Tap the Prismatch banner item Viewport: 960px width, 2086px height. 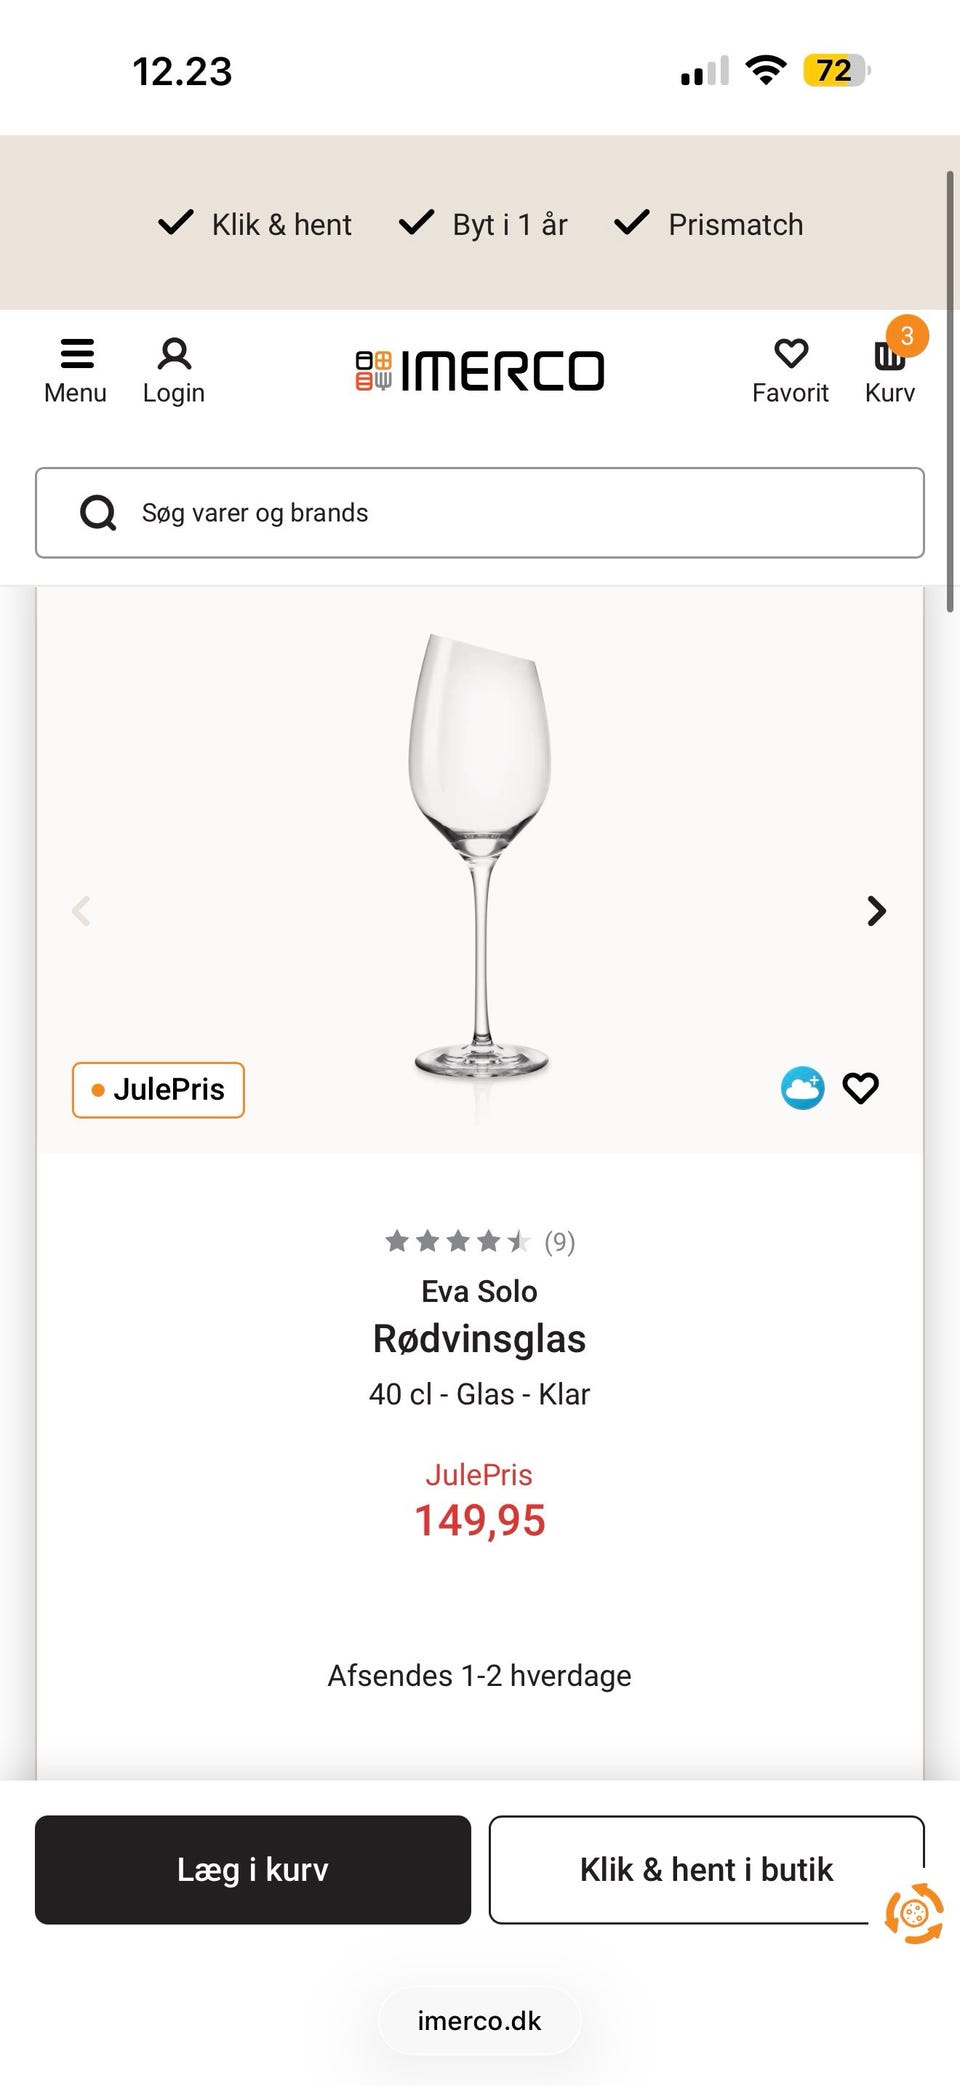pyautogui.click(x=709, y=224)
